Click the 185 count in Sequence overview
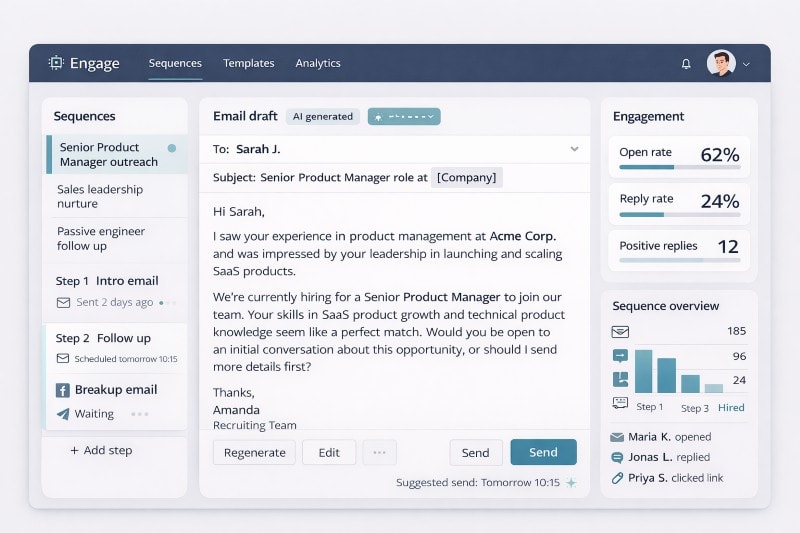The height and width of the screenshot is (533, 800). (x=736, y=331)
